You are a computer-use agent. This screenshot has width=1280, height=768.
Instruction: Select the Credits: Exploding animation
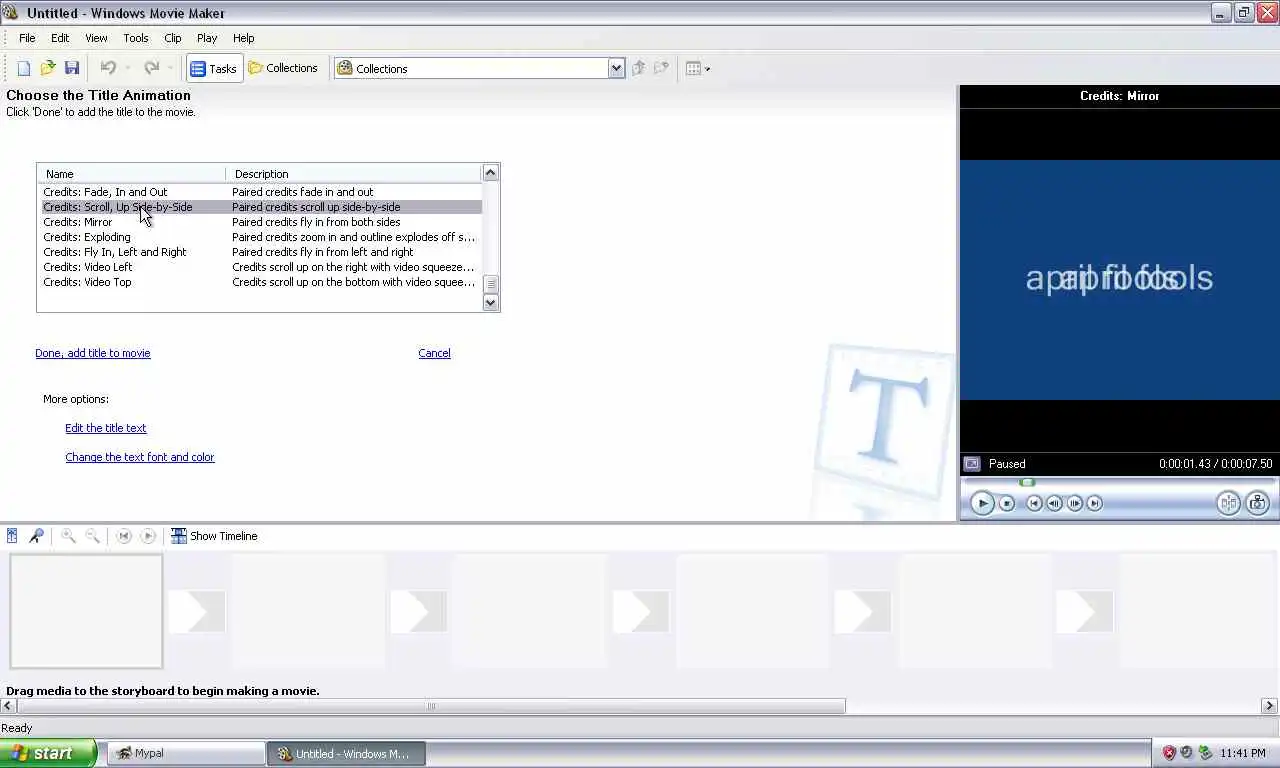click(x=260, y=237)
